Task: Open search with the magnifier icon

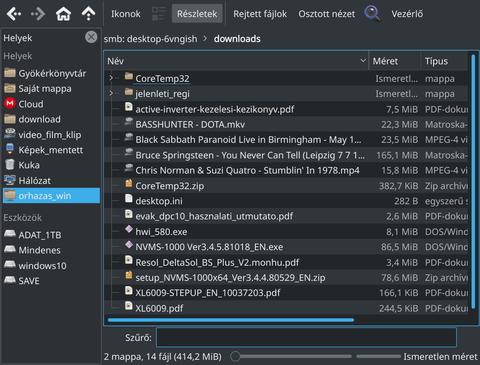Action: click(x=372, y=14)
